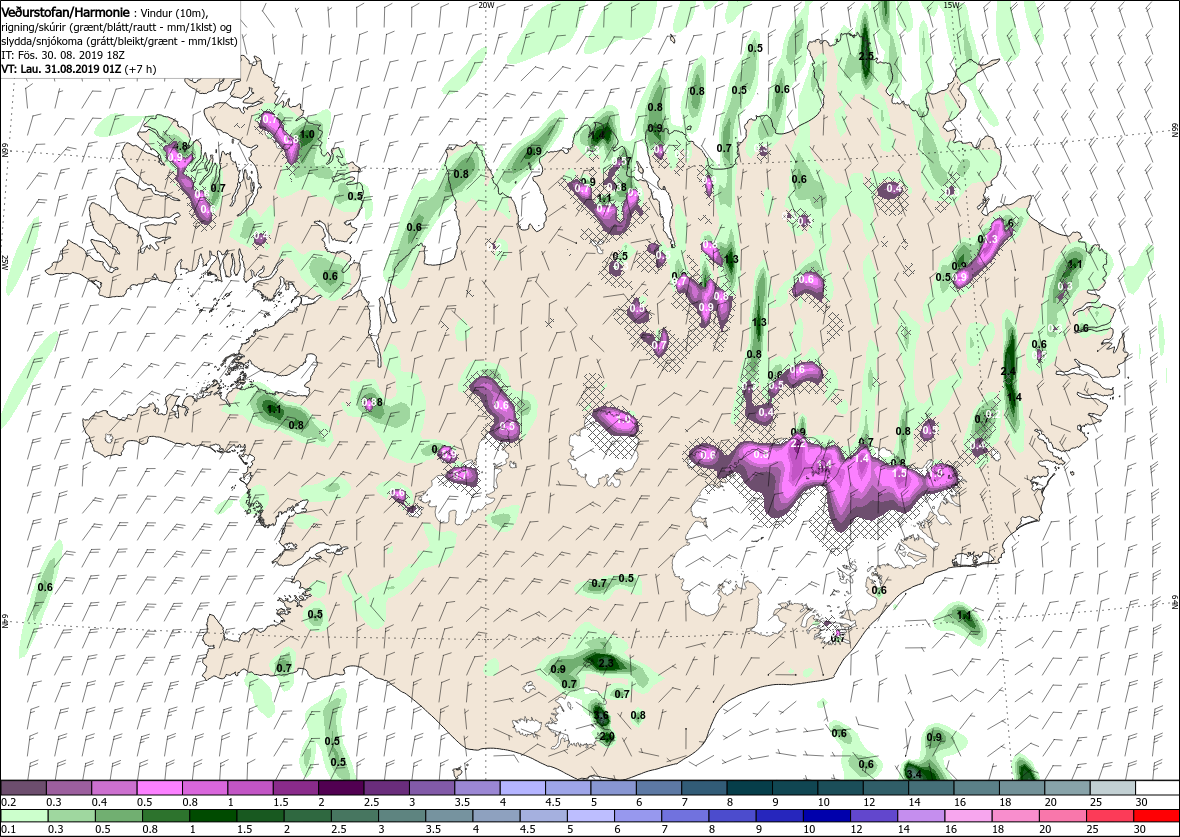Click the Veðurstofan/Harmonie title text

click(x=66, y=13)
